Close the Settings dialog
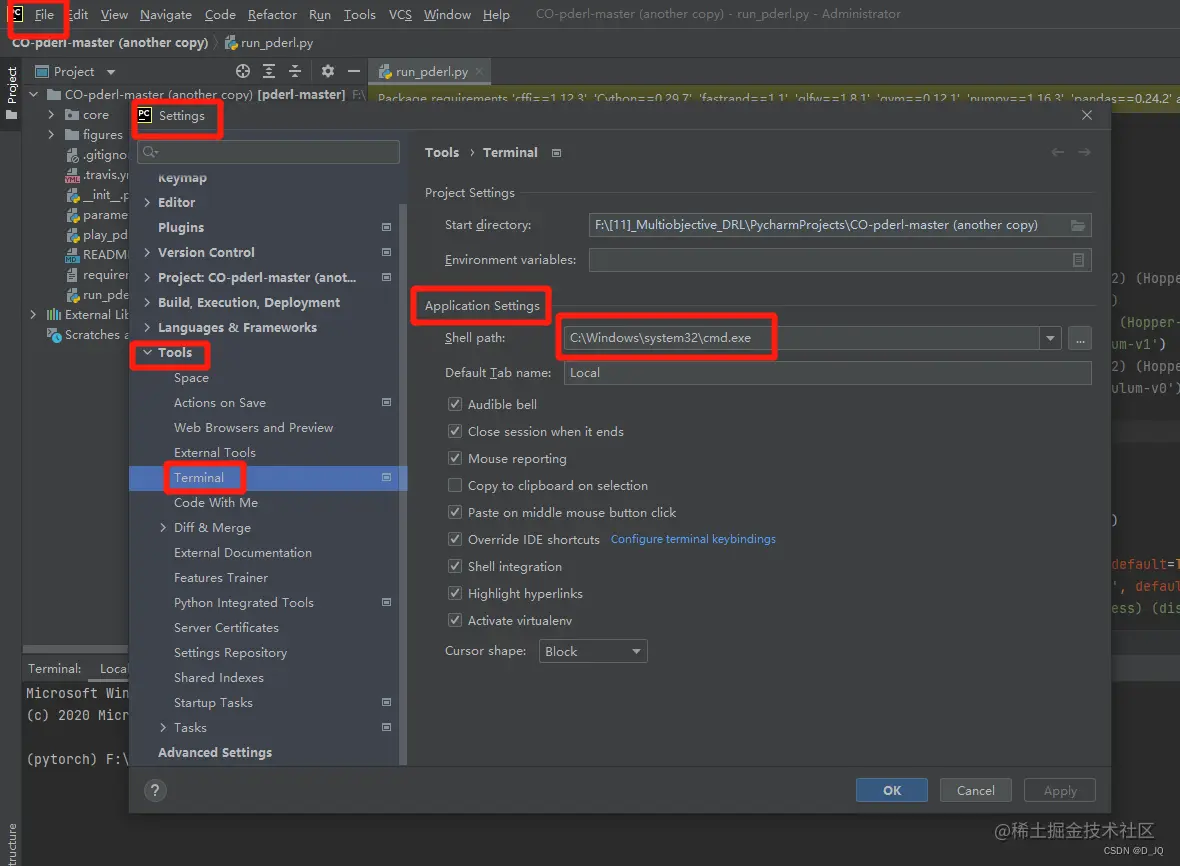The image size is (1180, 866). [1087, 115]
